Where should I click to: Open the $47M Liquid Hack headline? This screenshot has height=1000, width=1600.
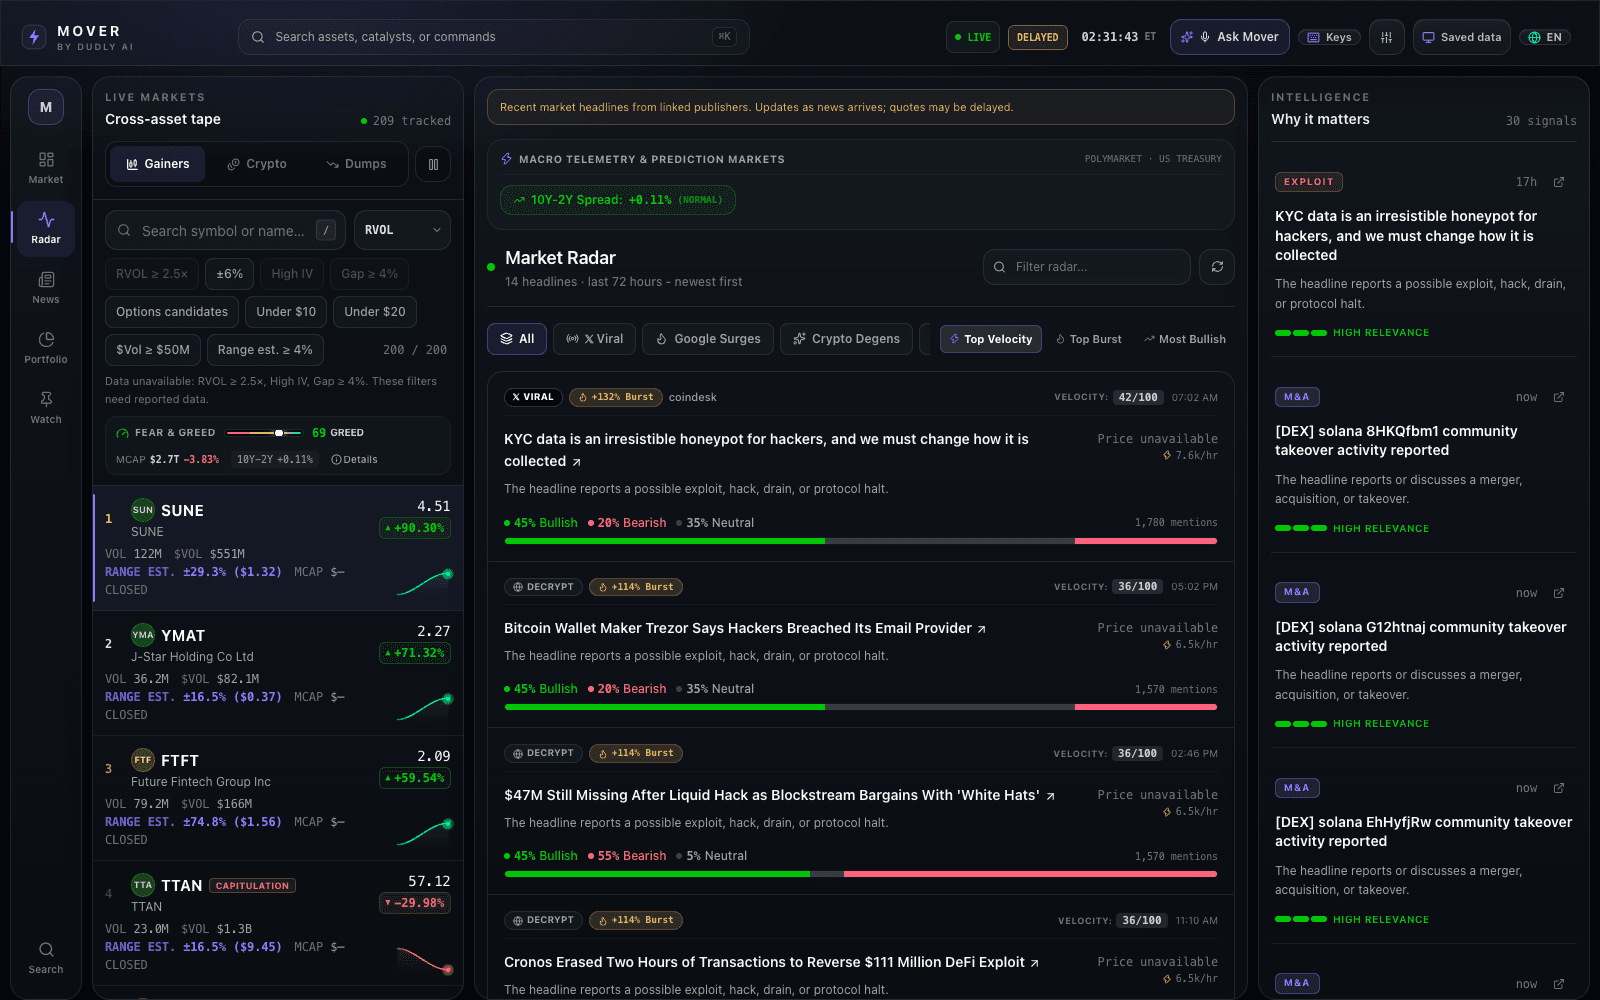point(779,795)
